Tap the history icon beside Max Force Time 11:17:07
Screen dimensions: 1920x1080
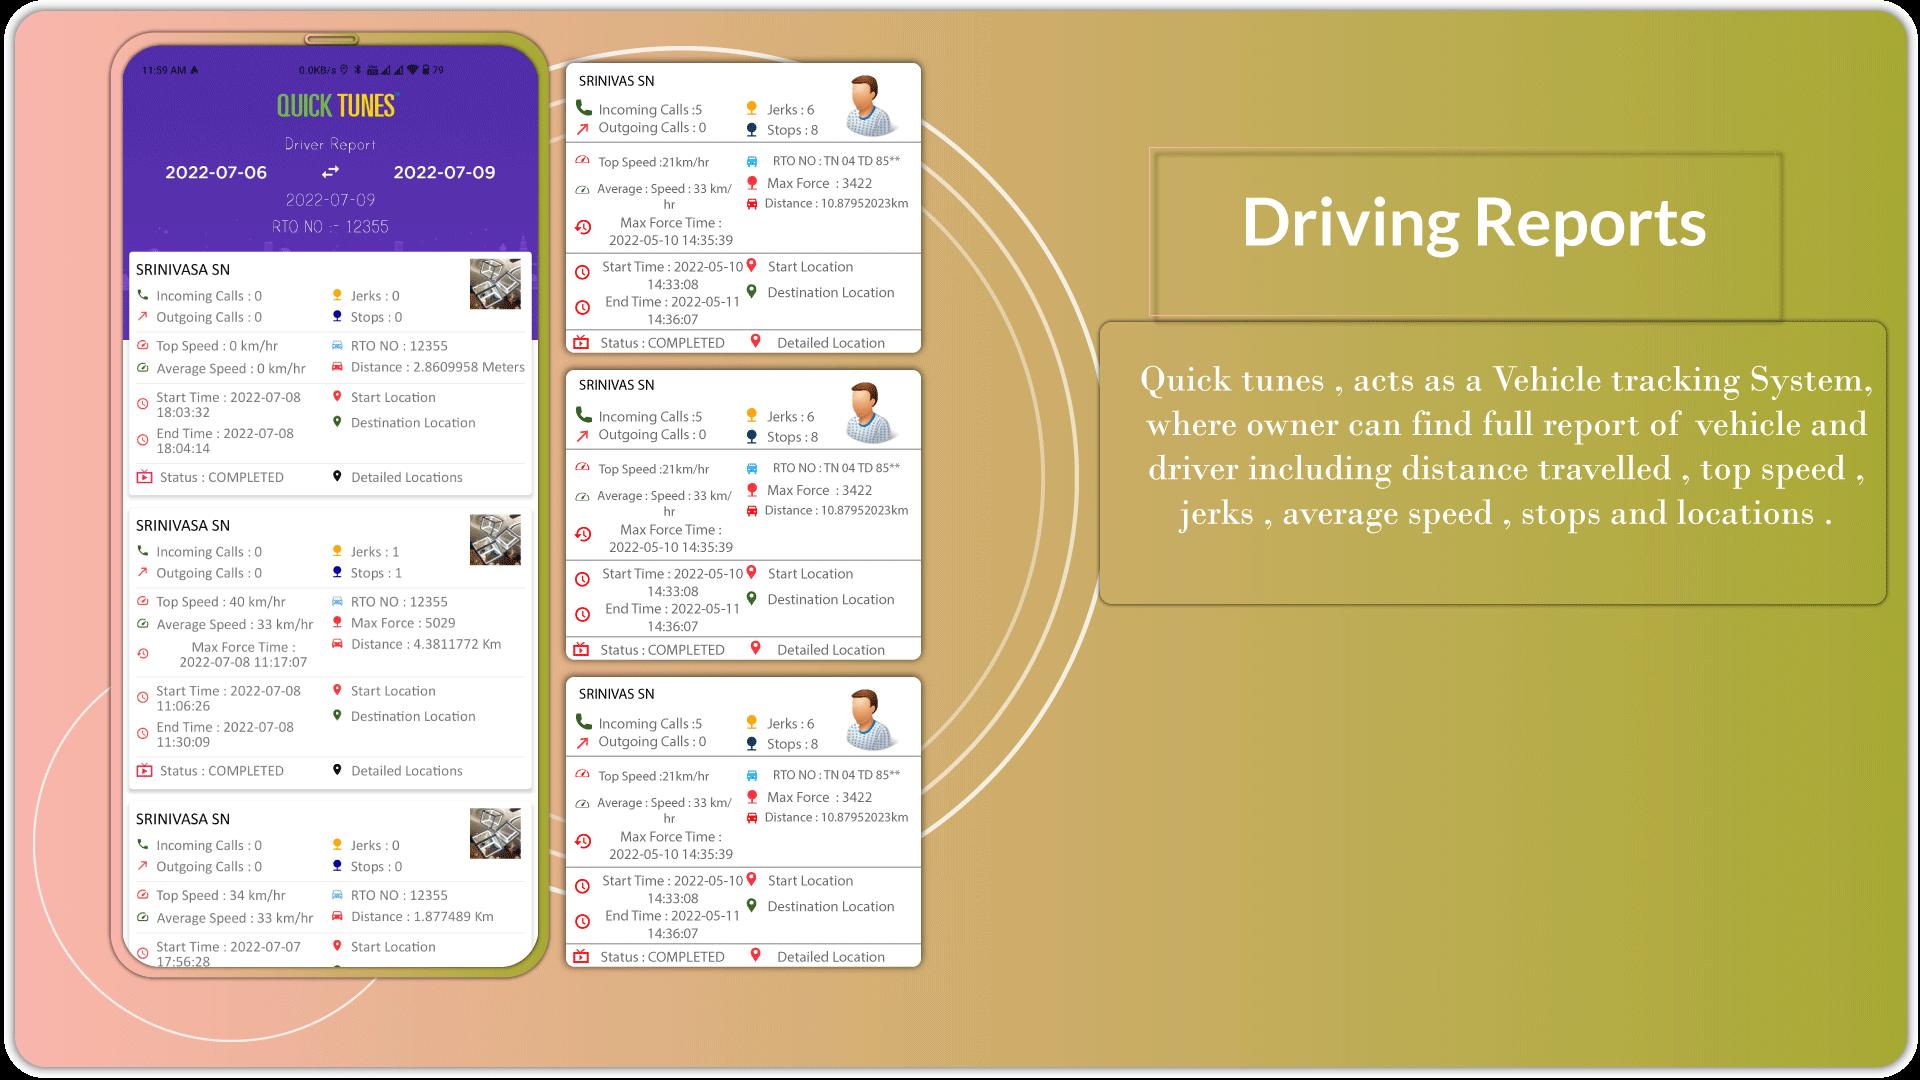(142, 654)
